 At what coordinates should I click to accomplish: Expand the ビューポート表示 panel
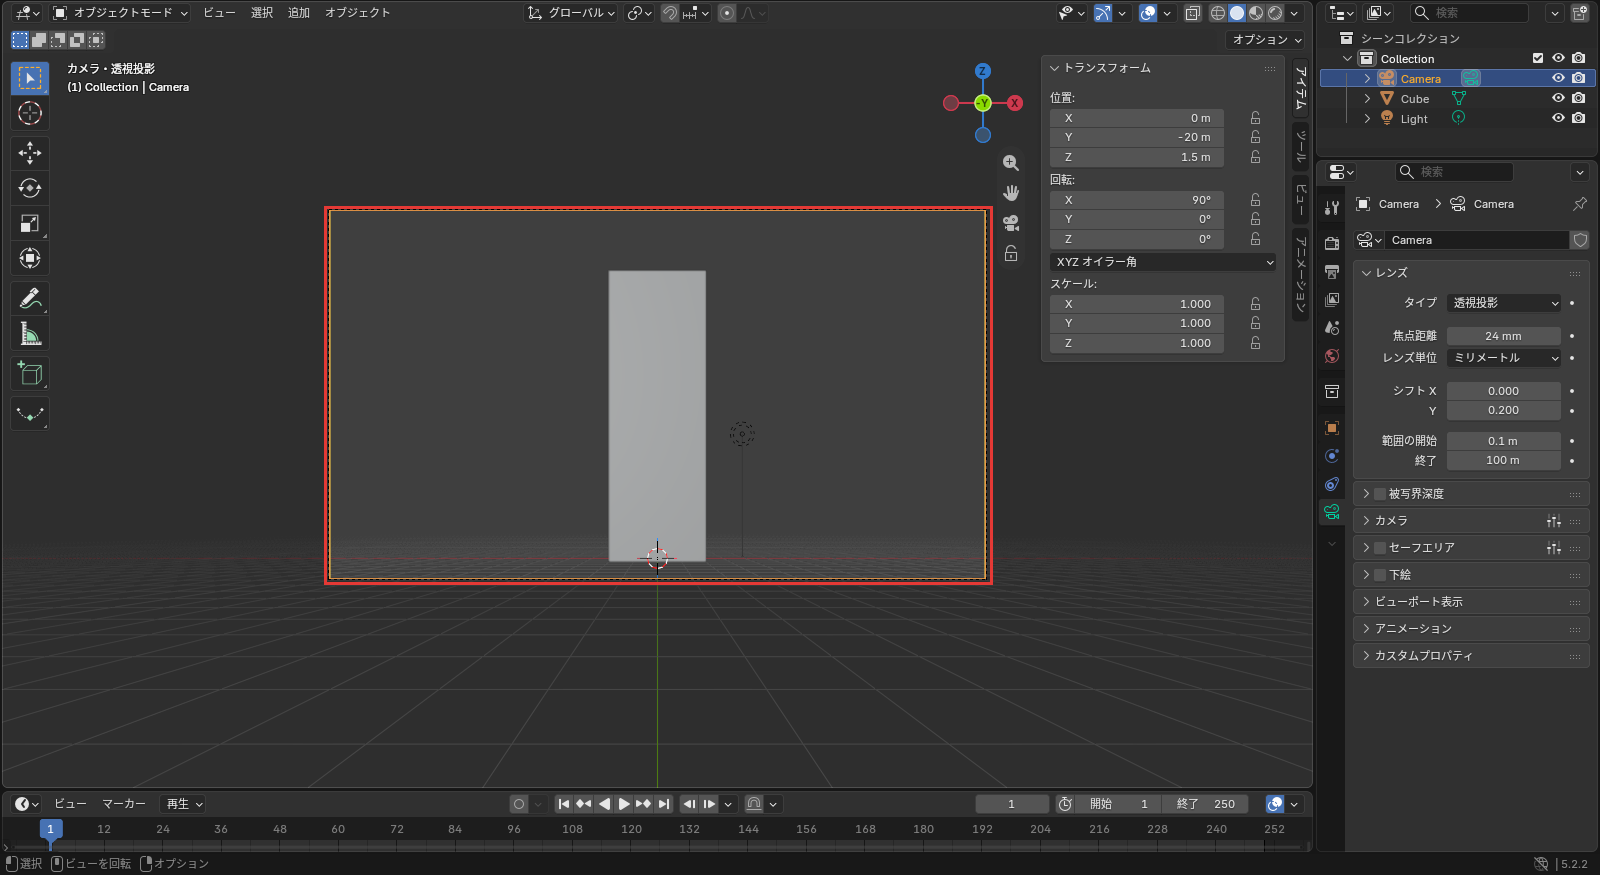tap(1470, 602)
